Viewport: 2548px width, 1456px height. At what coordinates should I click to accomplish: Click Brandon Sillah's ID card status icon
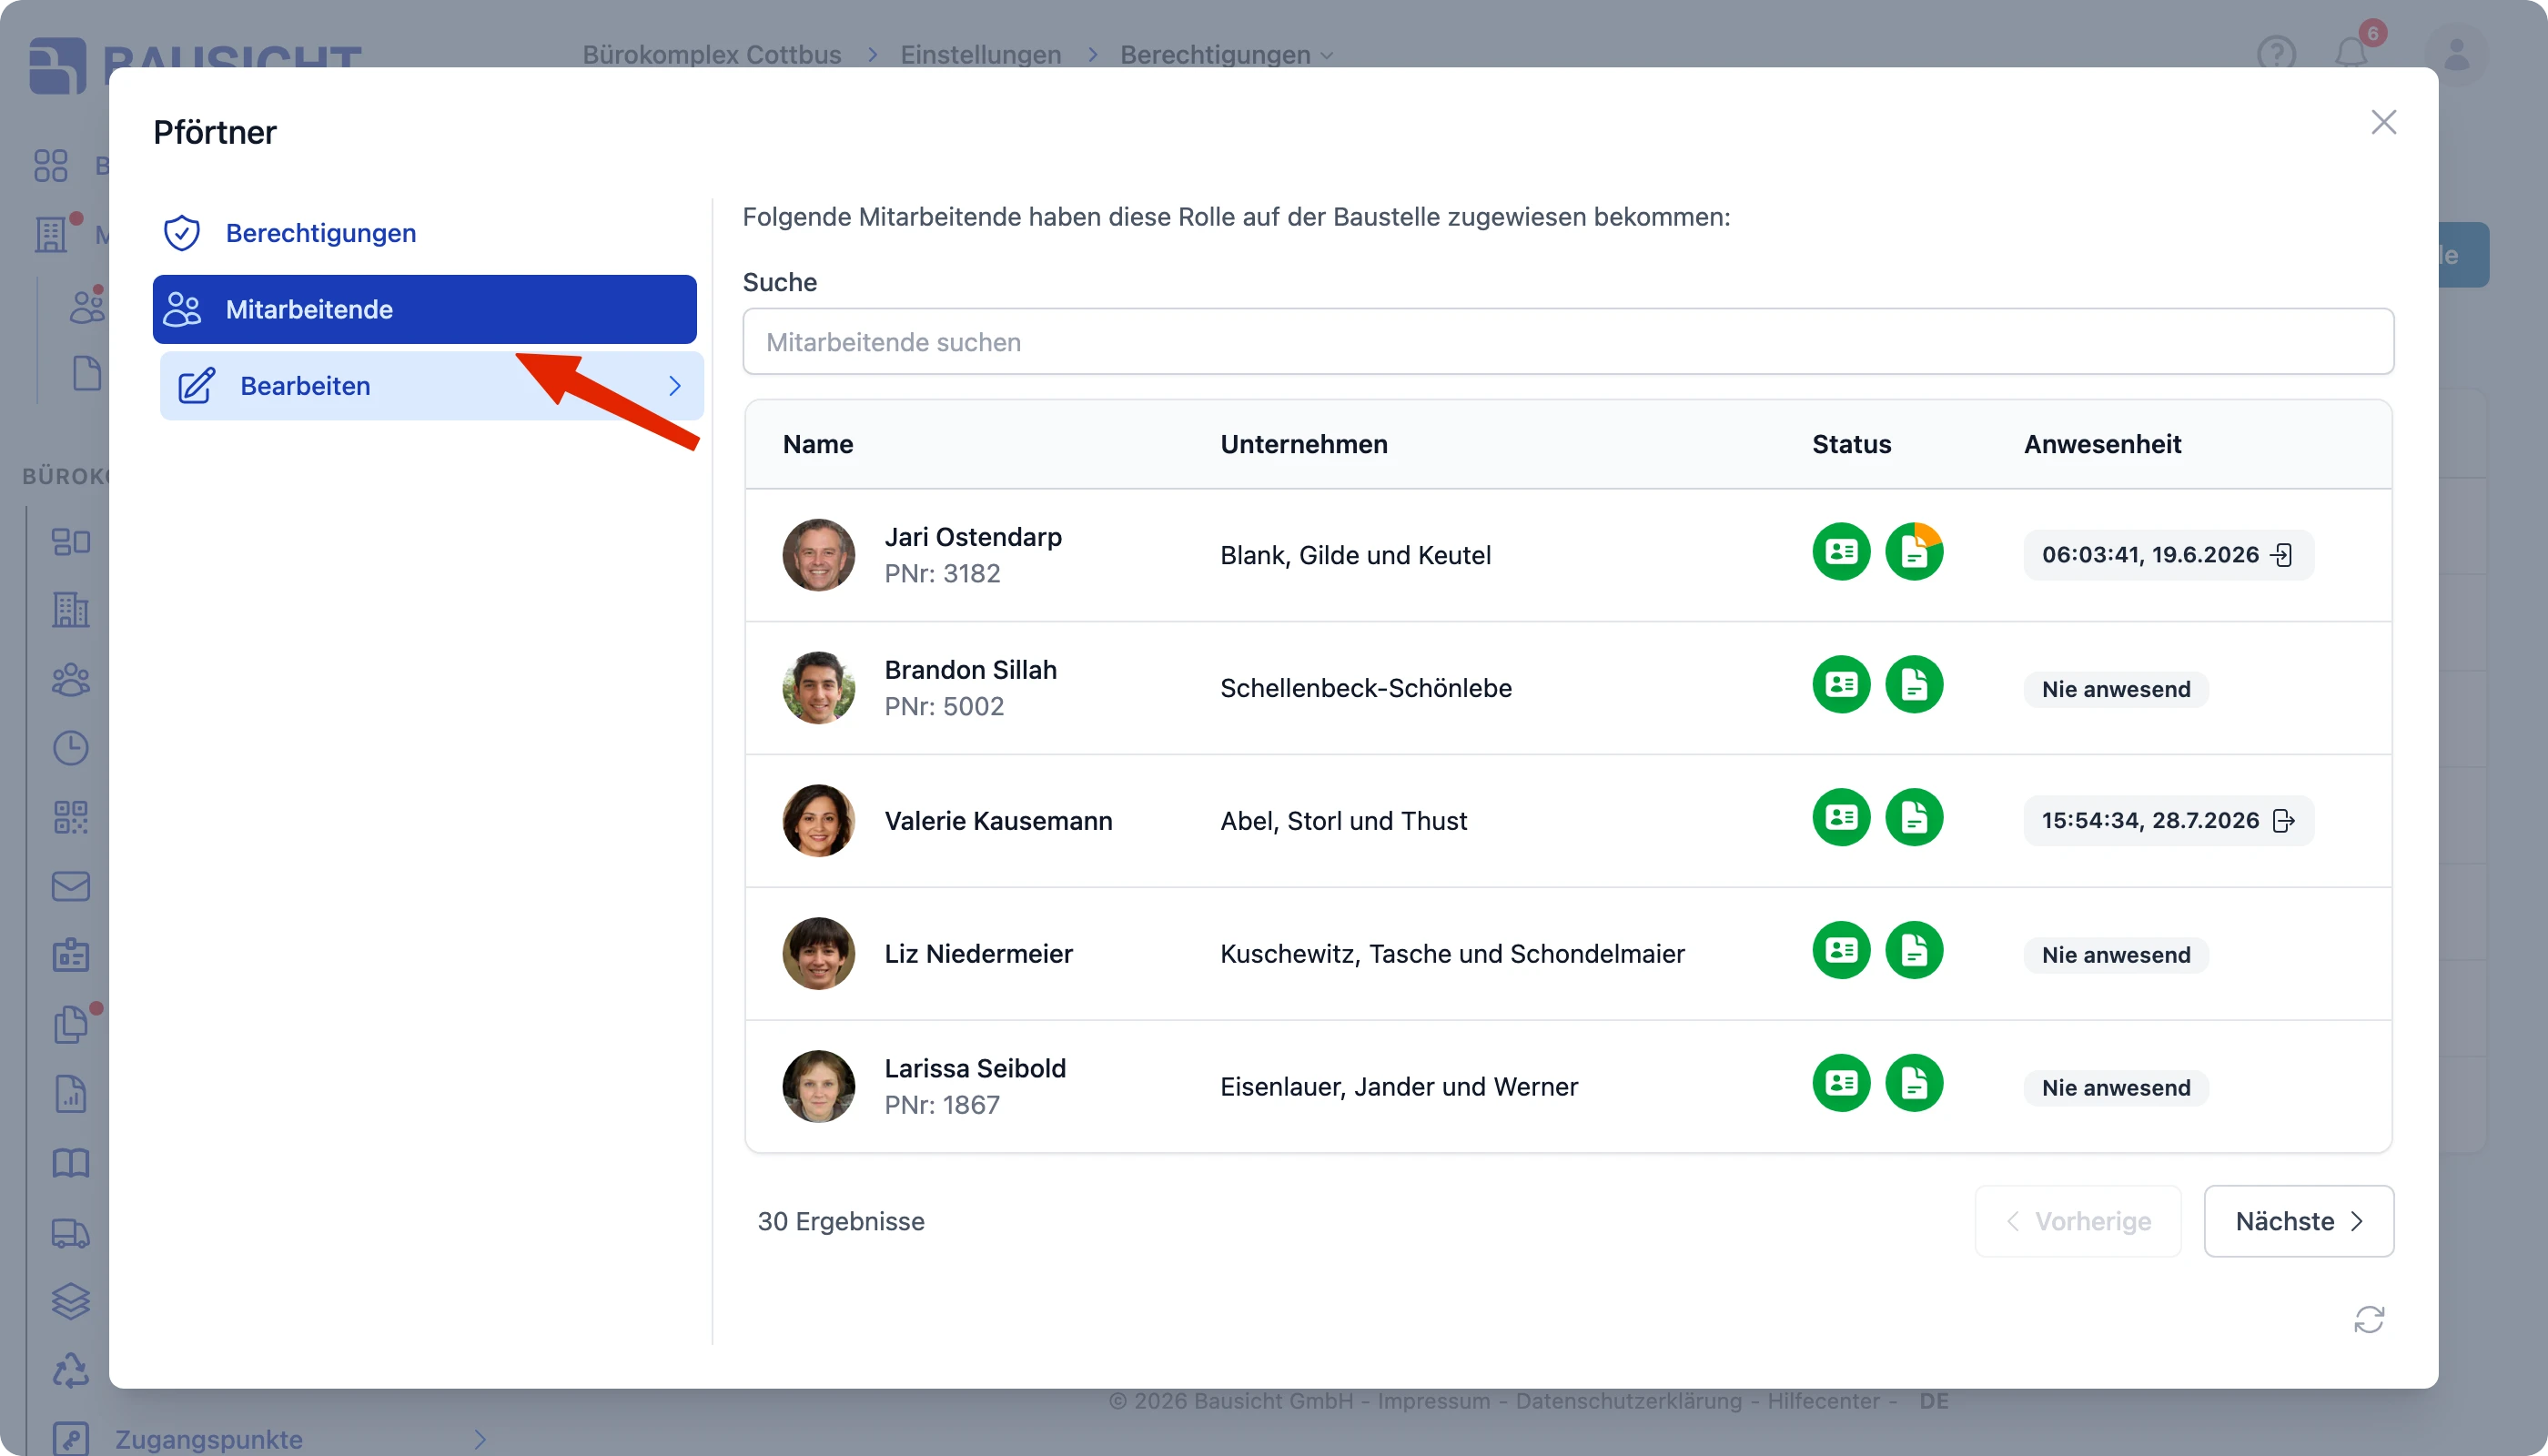(1841, 685)
